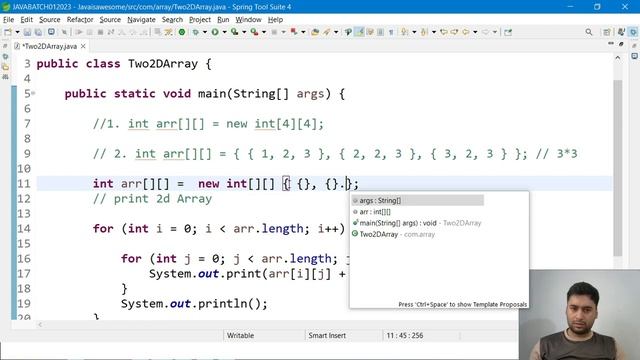Click the Next Annotation icon
Screen dimensions: 640x360
pyautogui.click(x=404, y=32)
